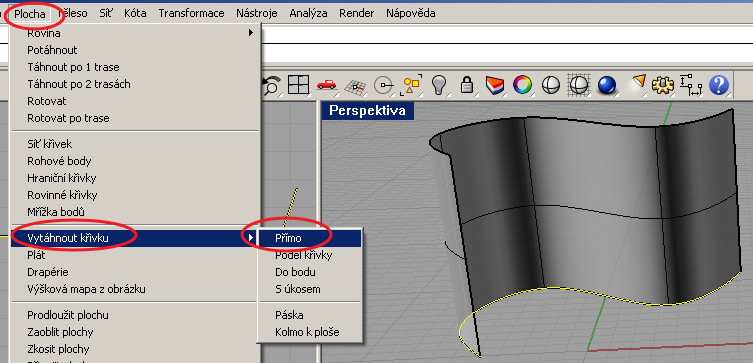Open the four viewports layout tool

(298, 85)
